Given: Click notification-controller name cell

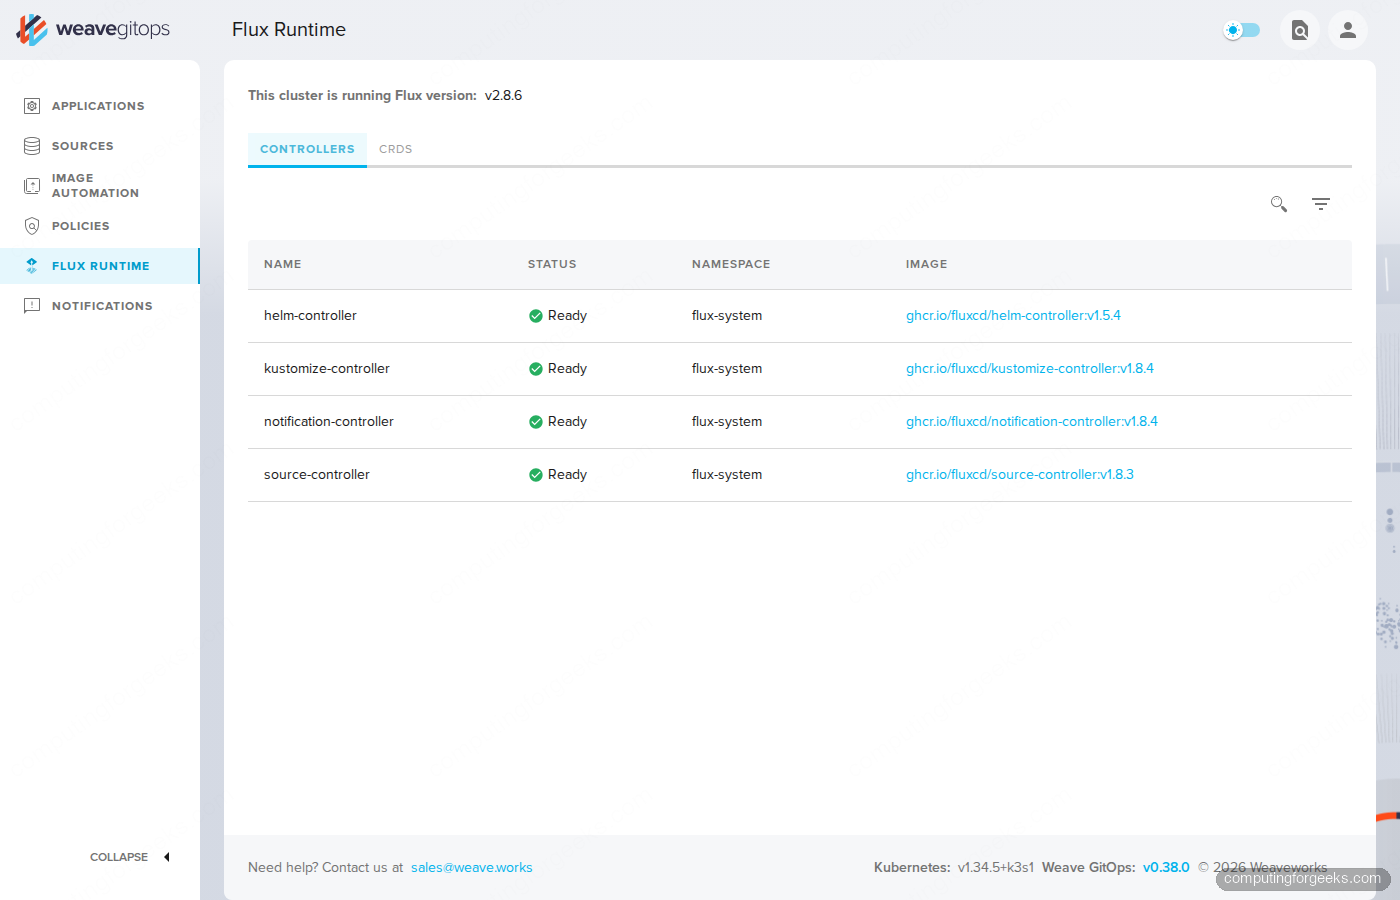Looking at the screenshot, I should click(329, 422).
